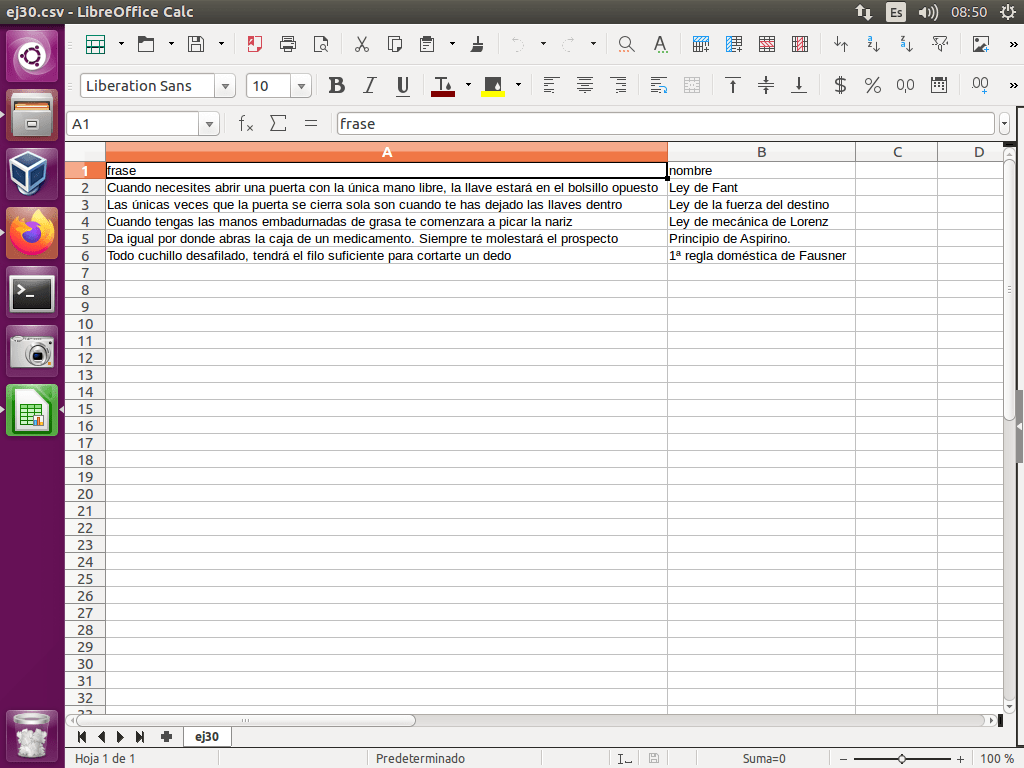Click the Function Wizard fx icon

pyautogui.click(x=246, y=124)
